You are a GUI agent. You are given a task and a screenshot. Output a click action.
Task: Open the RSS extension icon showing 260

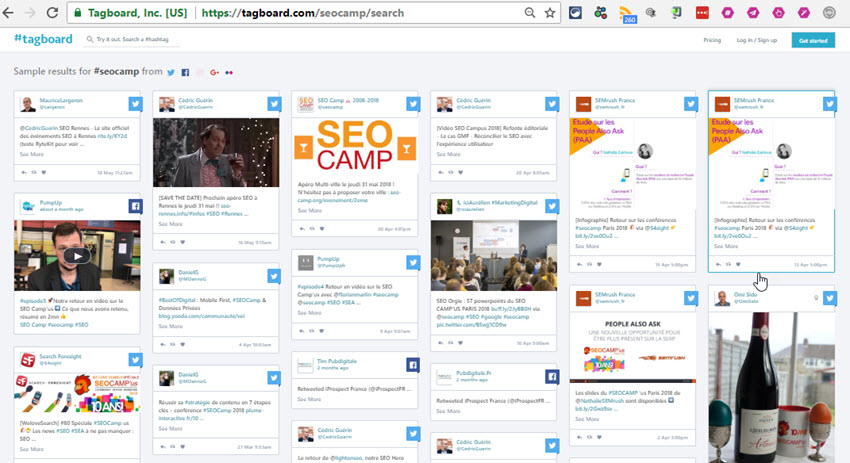pos(627,14)
